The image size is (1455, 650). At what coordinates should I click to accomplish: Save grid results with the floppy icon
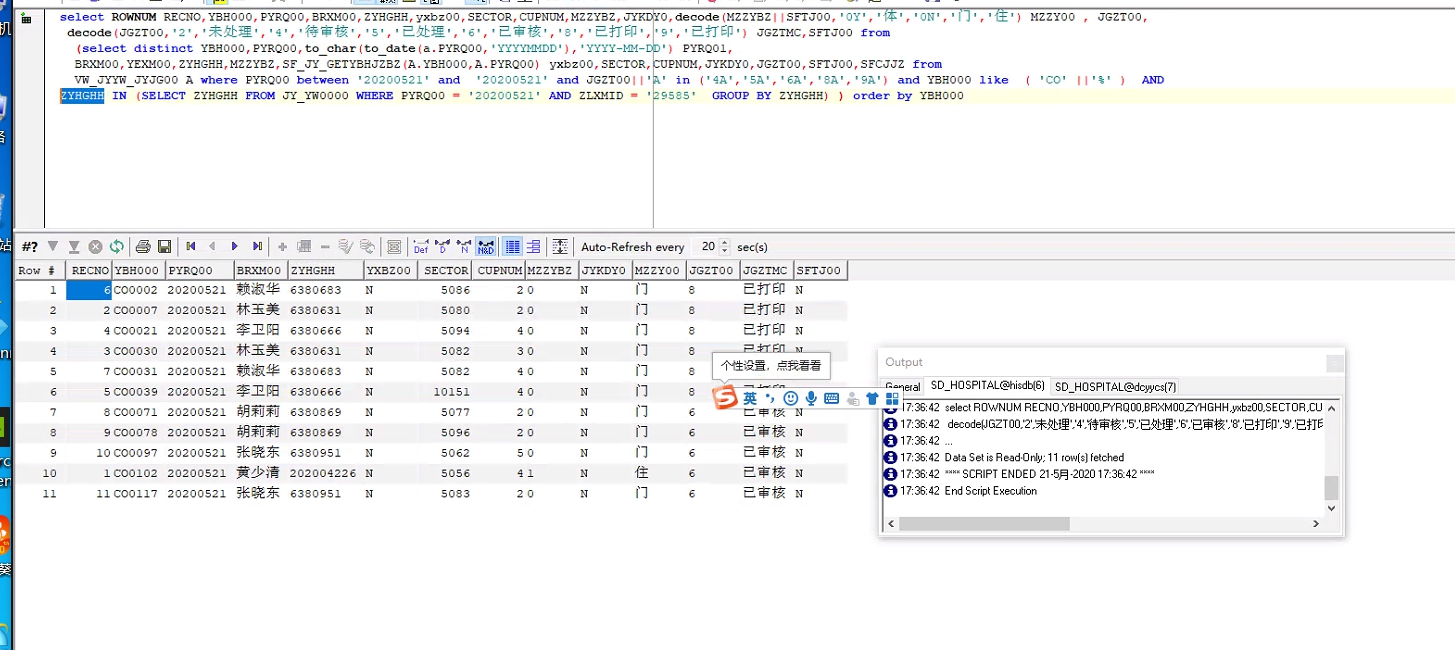point(164,247)
